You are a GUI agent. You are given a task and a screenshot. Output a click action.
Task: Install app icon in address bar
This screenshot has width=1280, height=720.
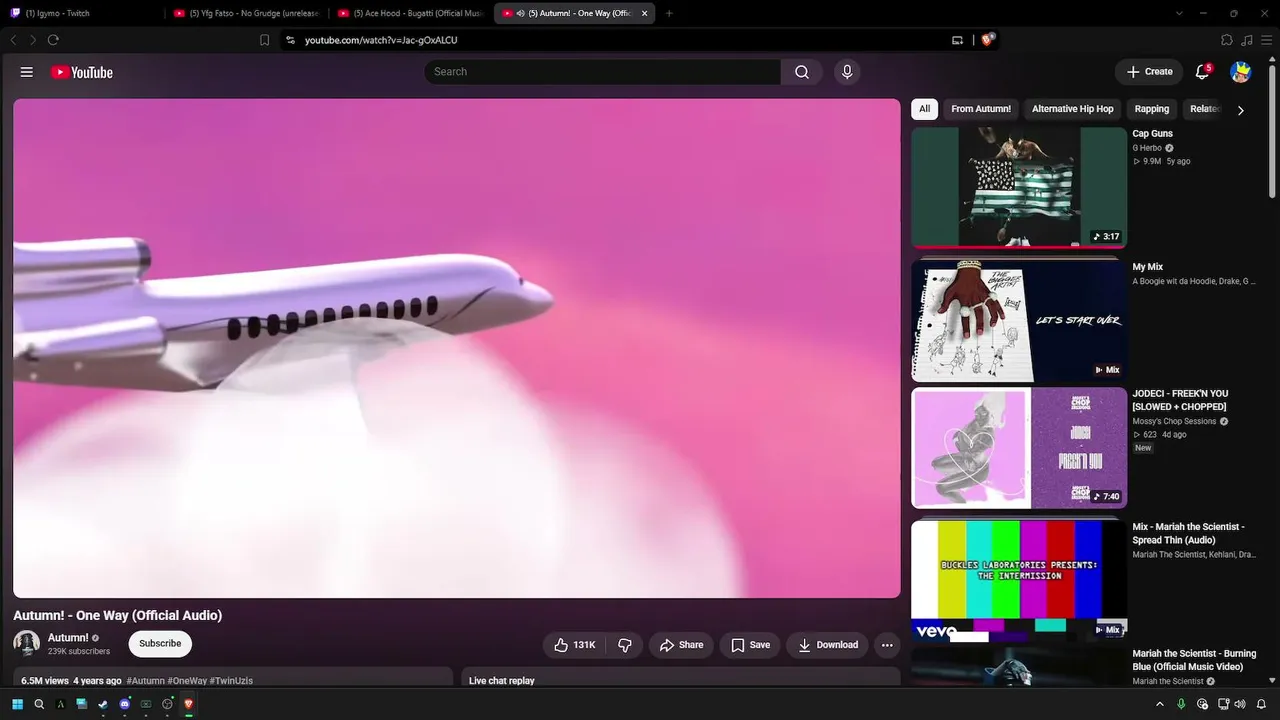[957, 40]
